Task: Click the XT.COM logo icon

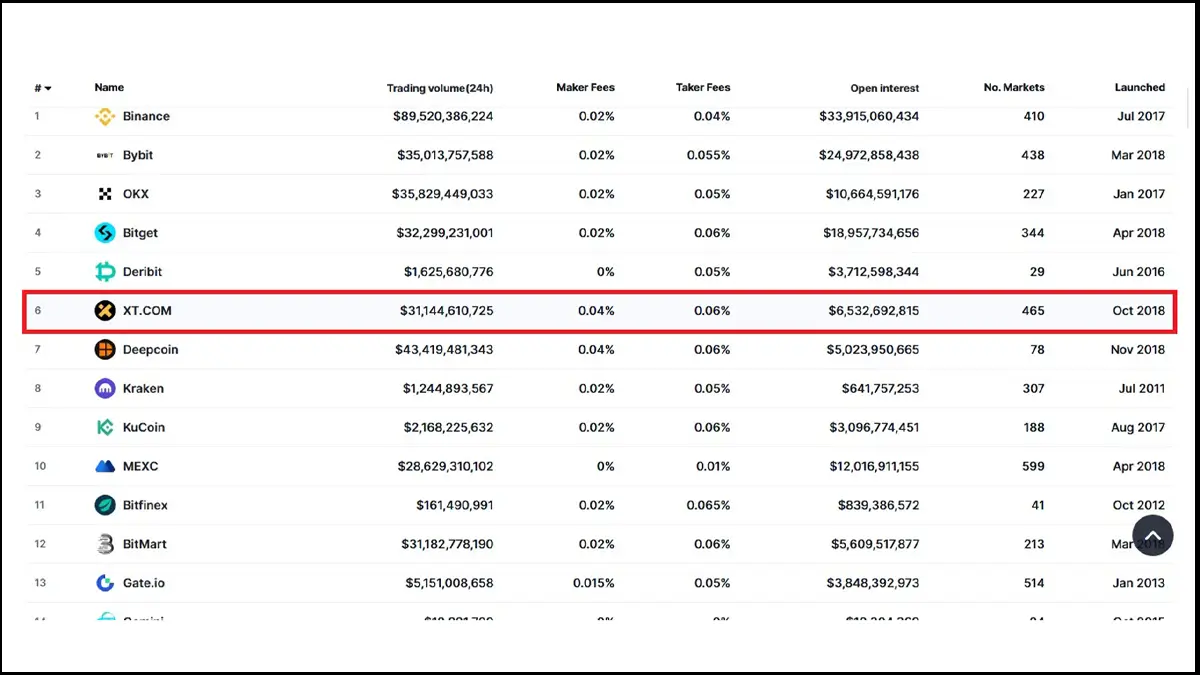Action: coord(105,311)
